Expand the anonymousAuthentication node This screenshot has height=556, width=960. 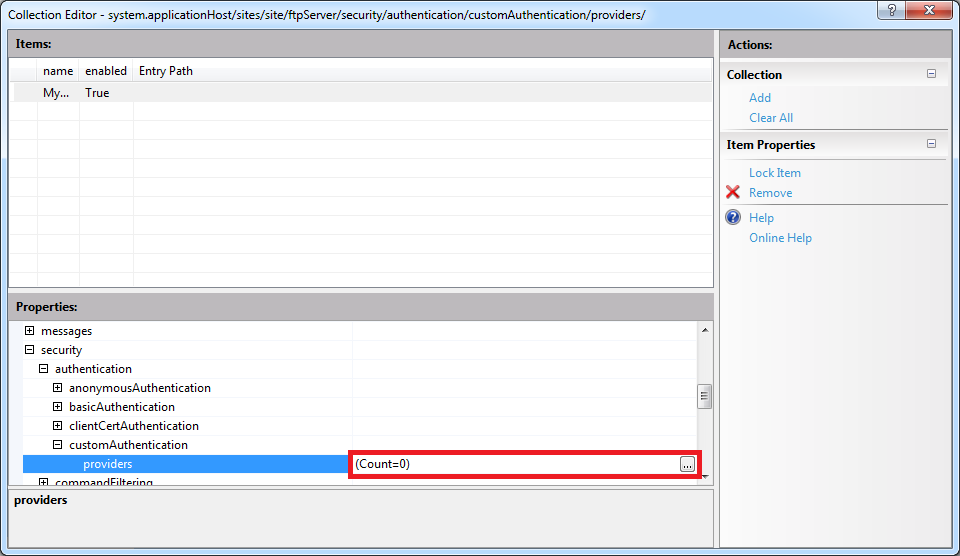(x=58, y=388)
